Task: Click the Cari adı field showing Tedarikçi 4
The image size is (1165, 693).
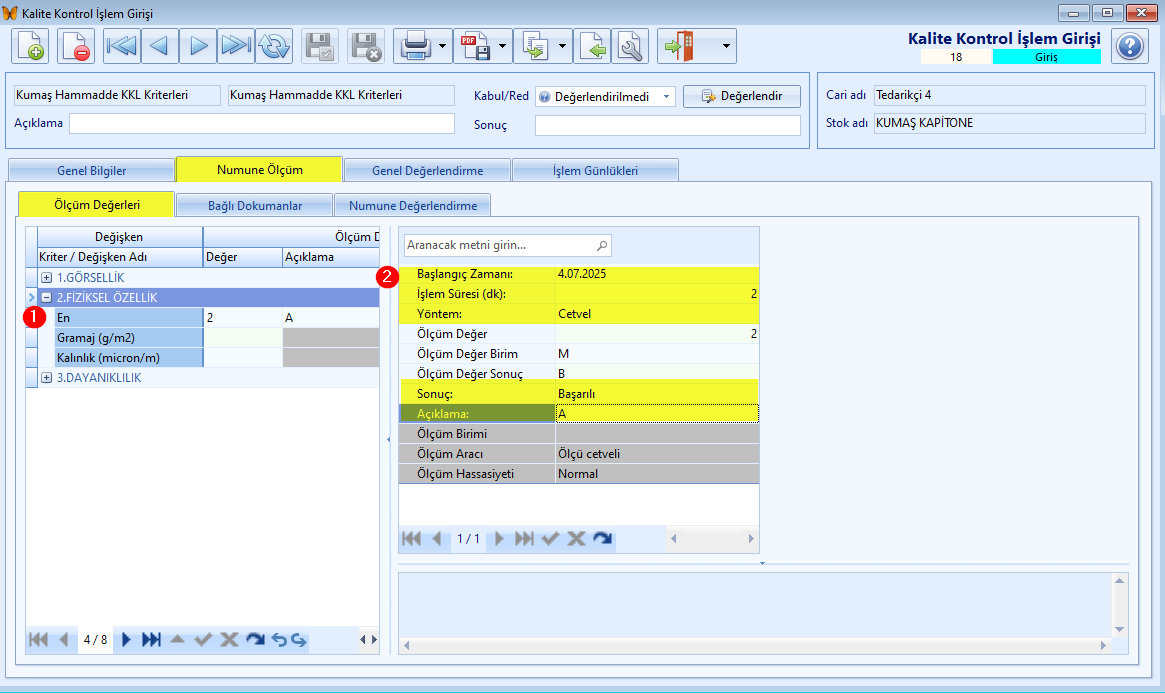Action: pos(1009,95)
